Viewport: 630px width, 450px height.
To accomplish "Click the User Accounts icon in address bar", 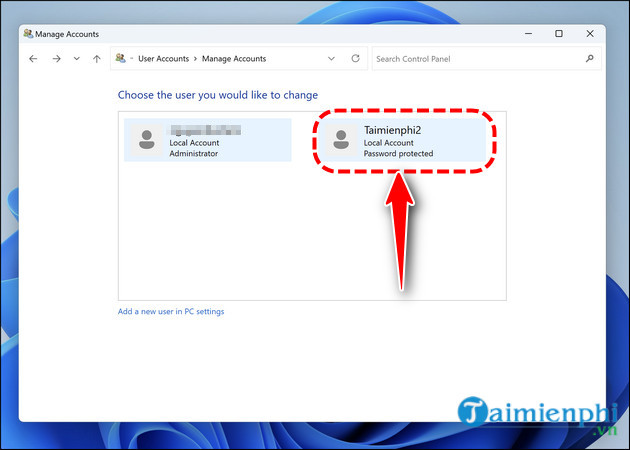I will click(121, 58).
